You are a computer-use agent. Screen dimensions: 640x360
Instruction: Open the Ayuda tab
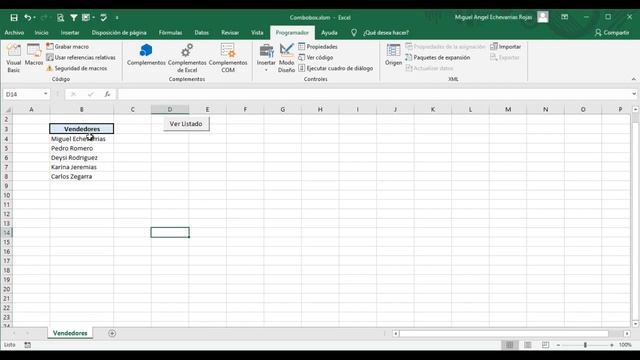pos(329,33)
